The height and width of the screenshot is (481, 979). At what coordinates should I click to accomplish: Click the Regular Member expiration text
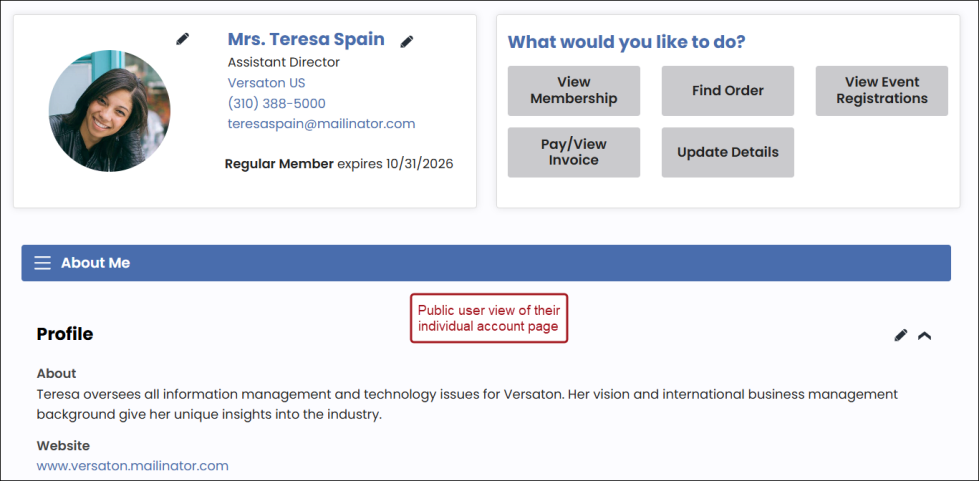pos(338,163)
